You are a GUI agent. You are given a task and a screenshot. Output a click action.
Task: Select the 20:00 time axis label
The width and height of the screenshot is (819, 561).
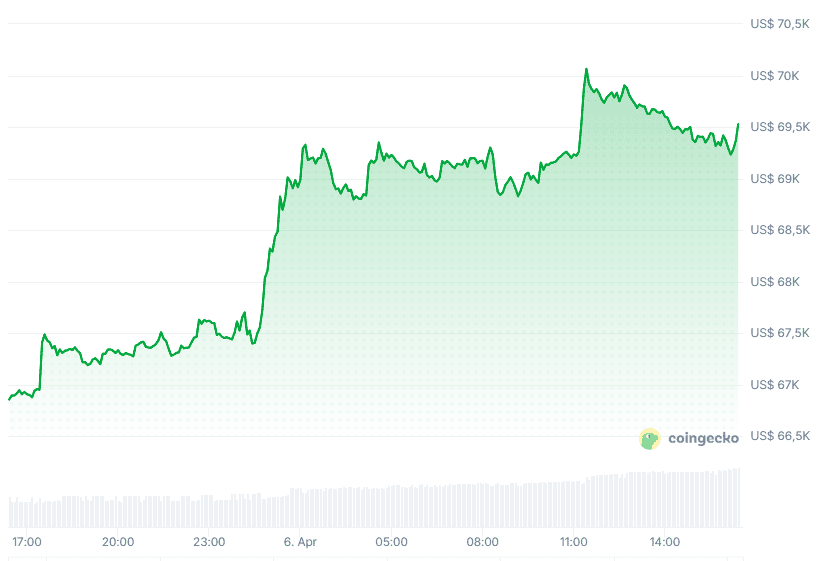[x=118, y=542]
